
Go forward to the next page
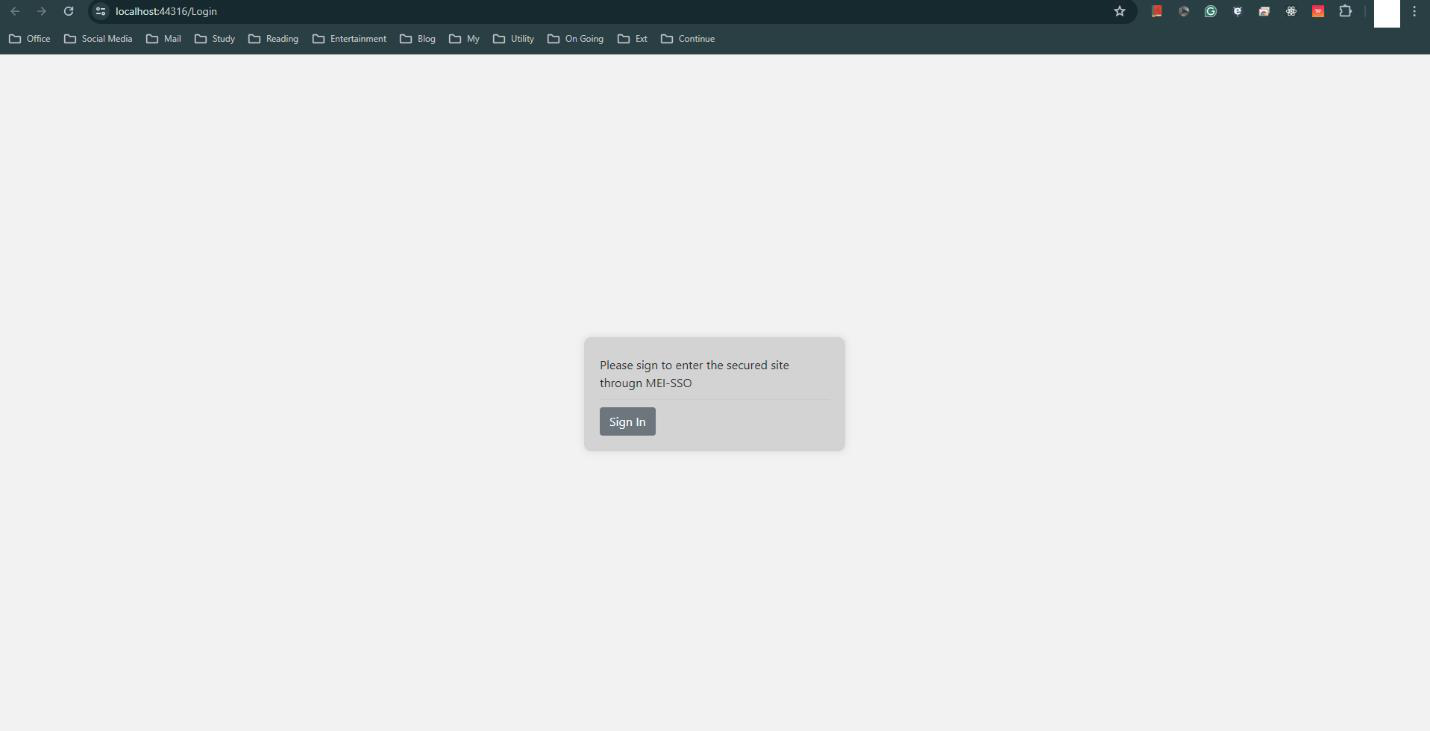tap(42, 11)
